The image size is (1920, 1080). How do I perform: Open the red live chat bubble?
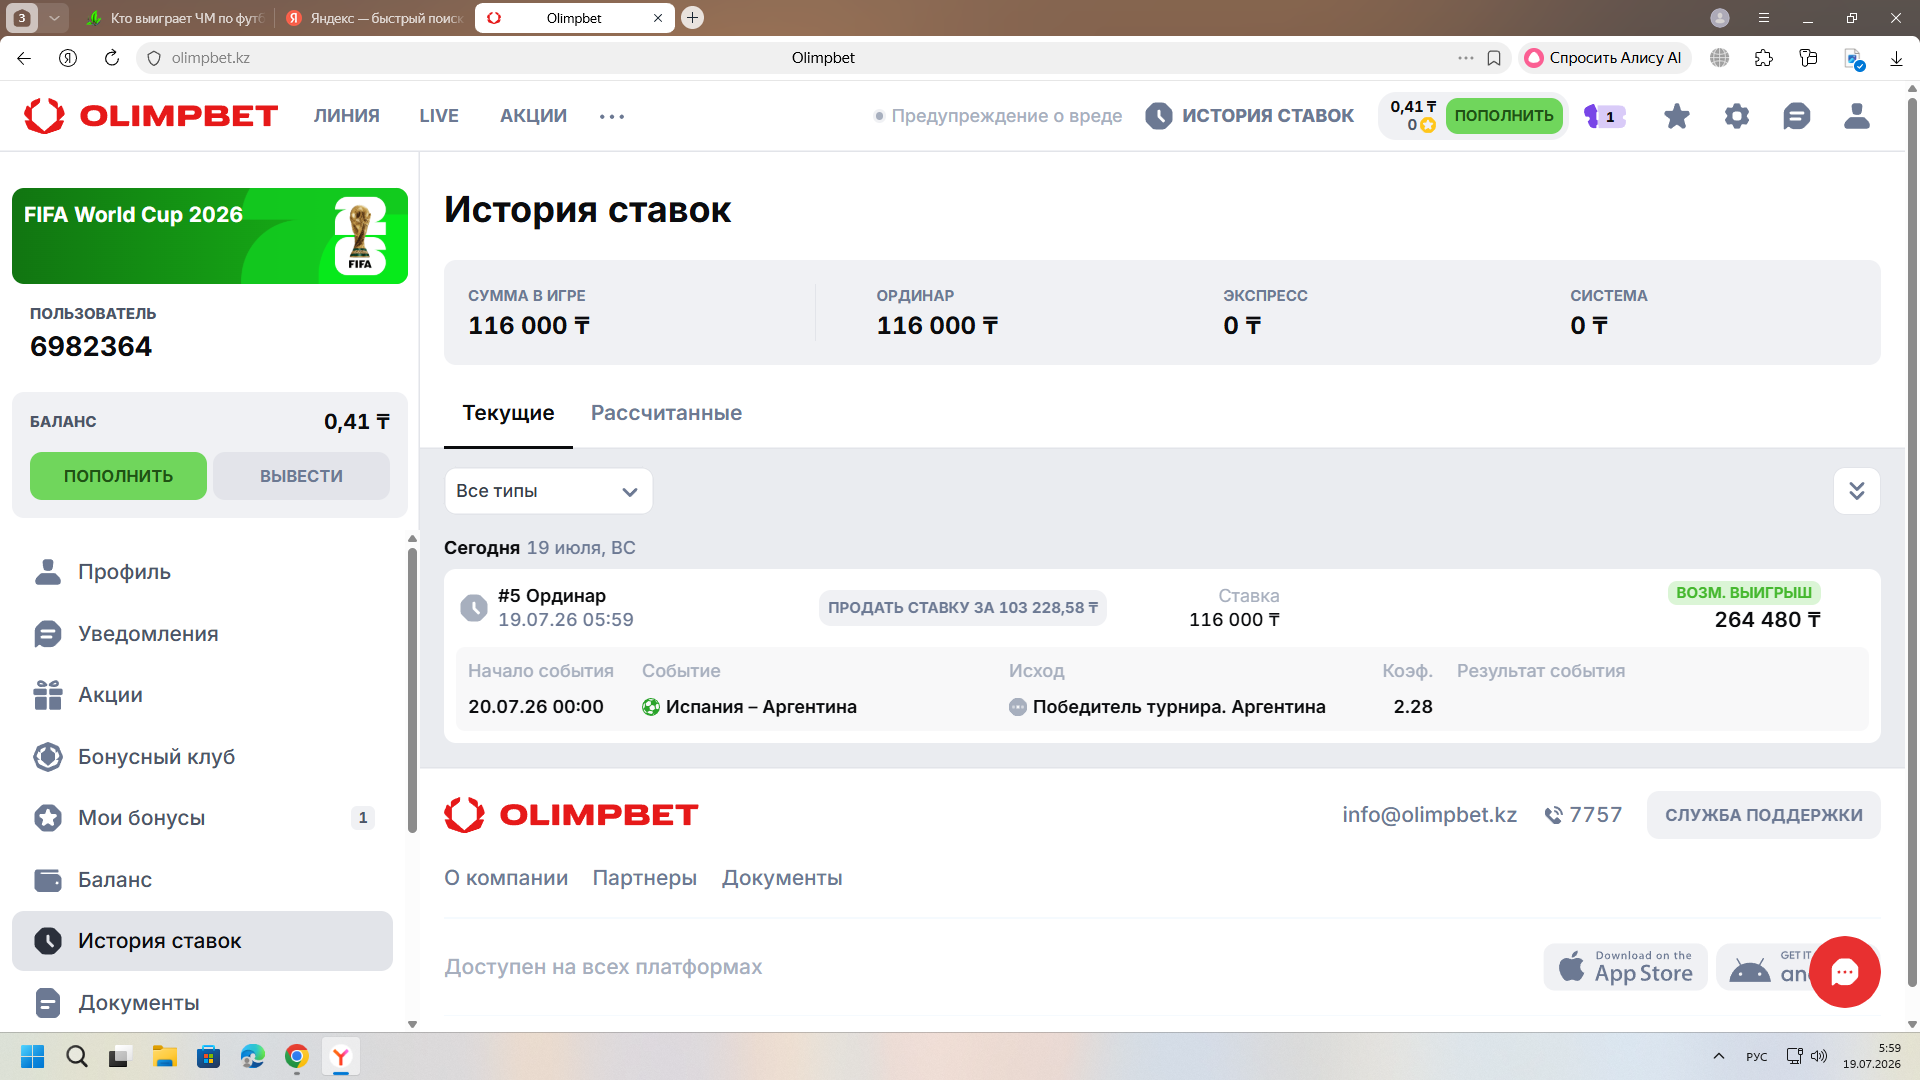tap(1845, 972)
